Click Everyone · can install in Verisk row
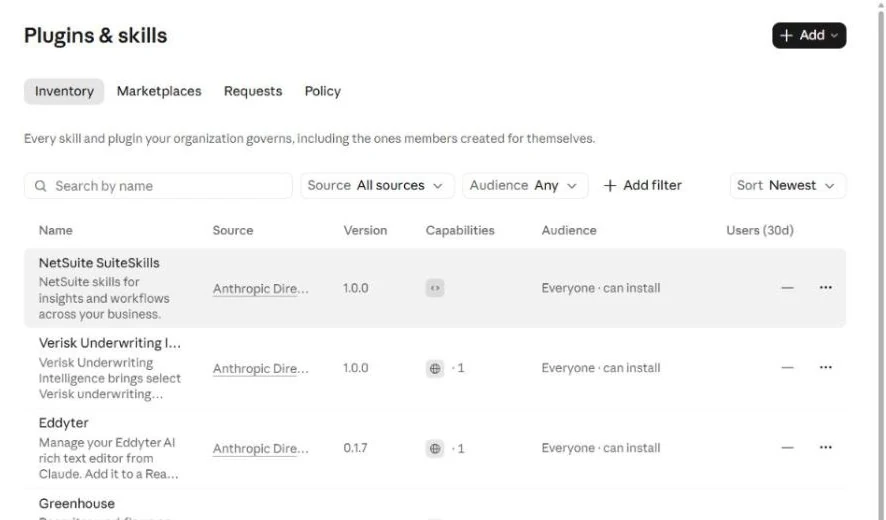The height and width of the screenshot is (520, 886). (x=601, y=368)
